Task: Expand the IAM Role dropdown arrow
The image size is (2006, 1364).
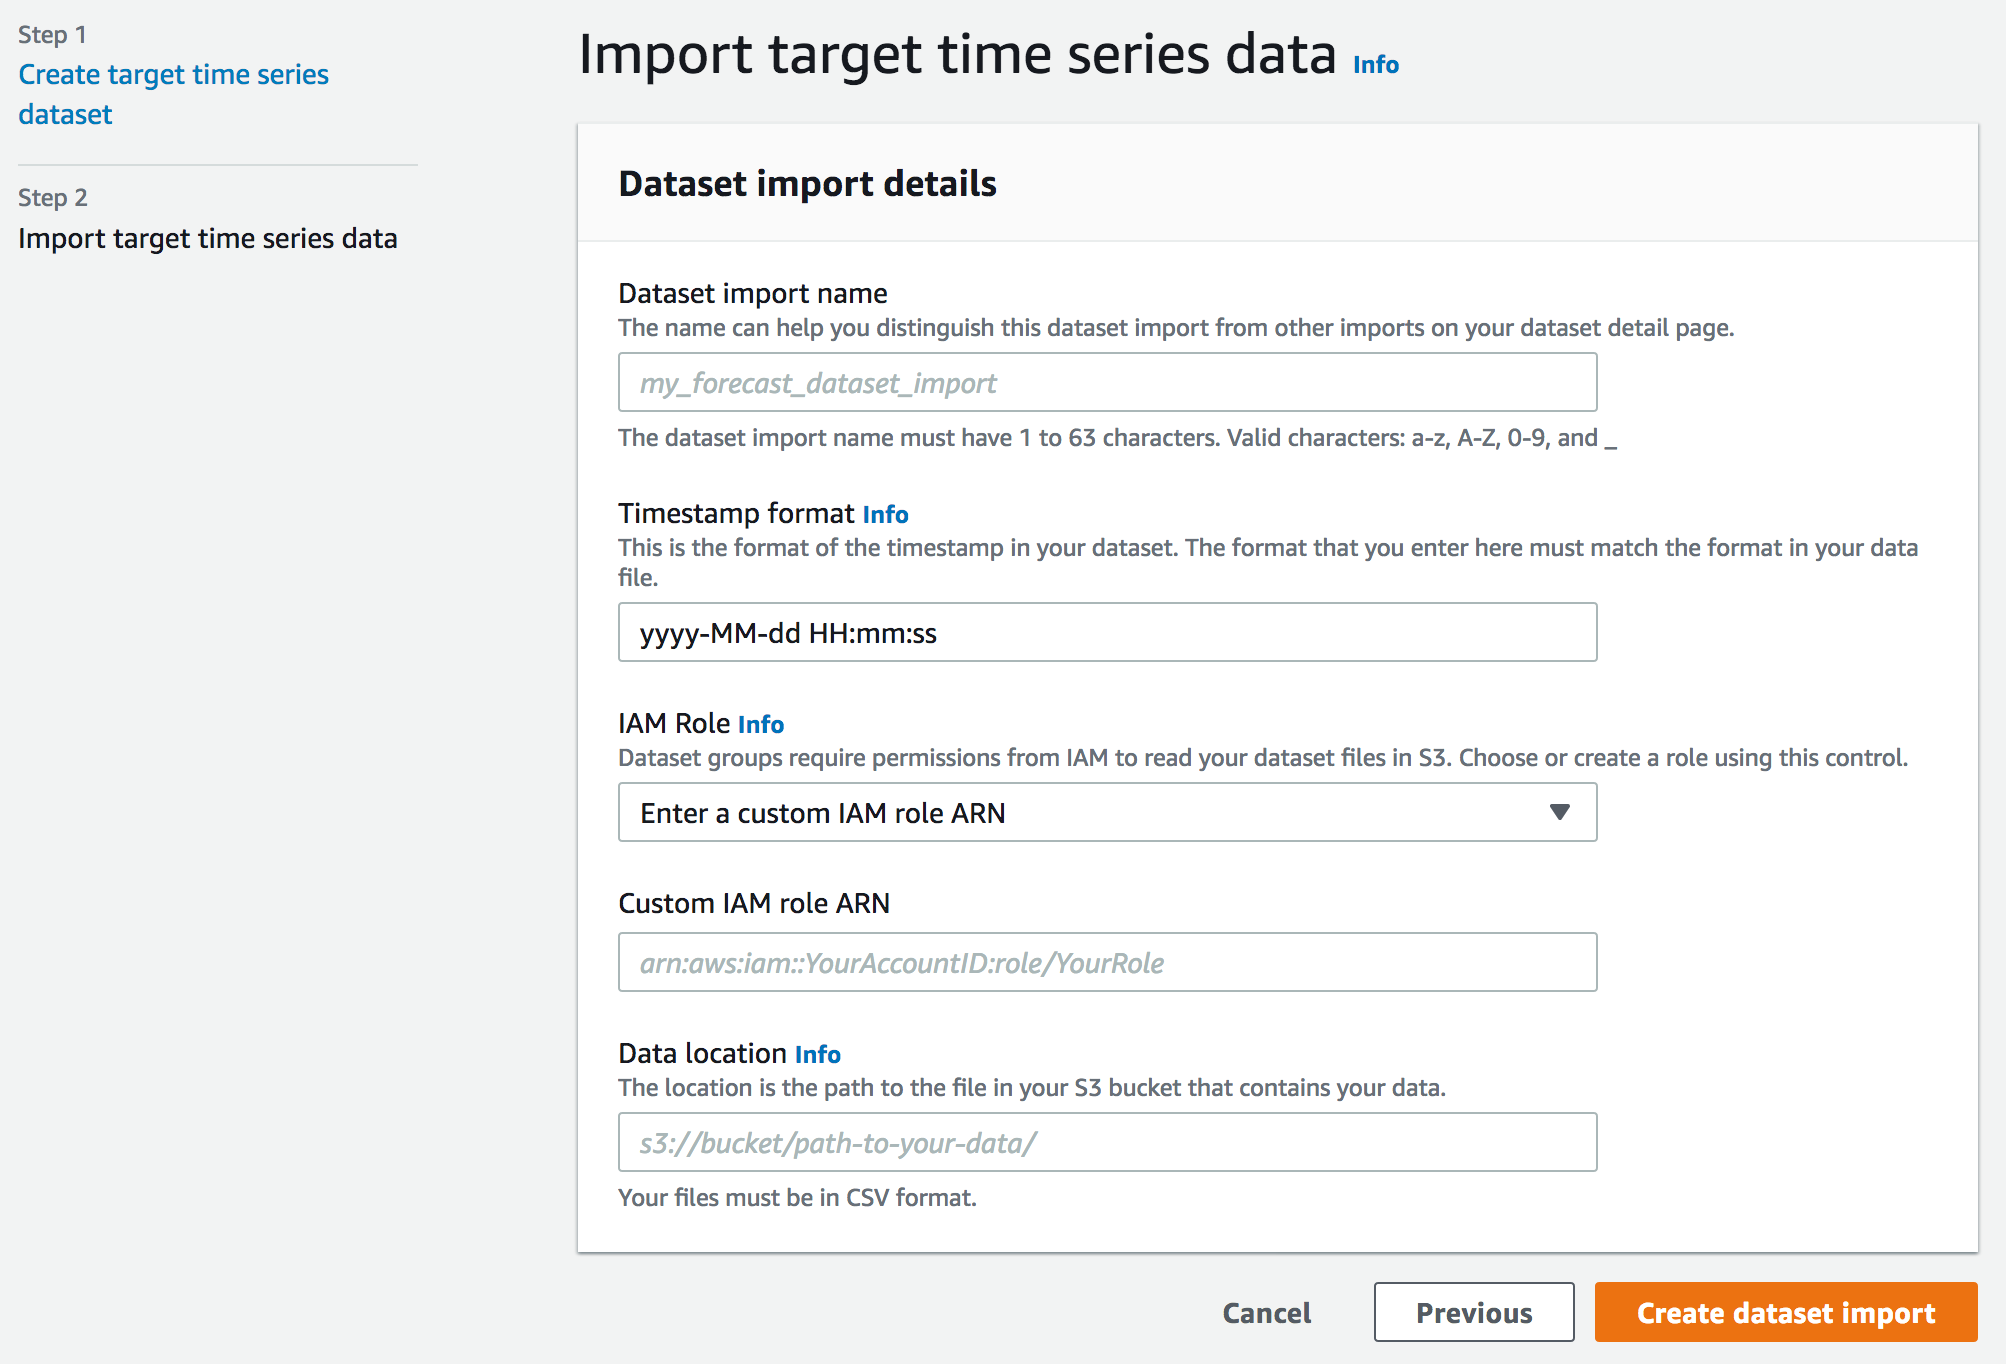Action: pos(1559,812)
